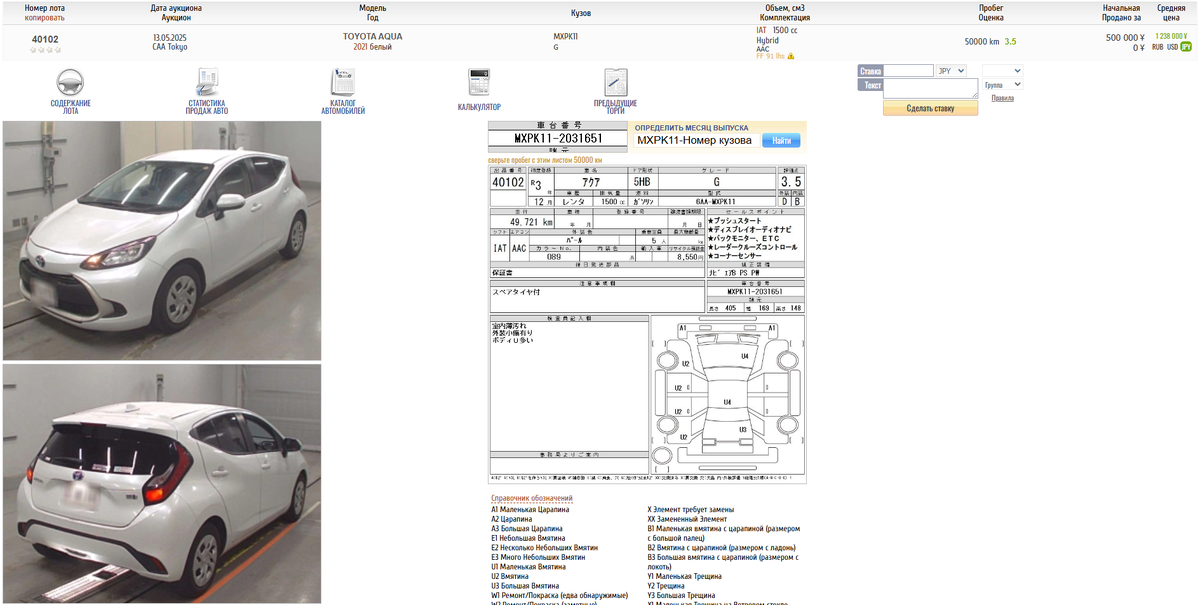1200x605 pixels.
Task: Click the body code 'MXPK11' in the Кузов column
Action: 566,37
